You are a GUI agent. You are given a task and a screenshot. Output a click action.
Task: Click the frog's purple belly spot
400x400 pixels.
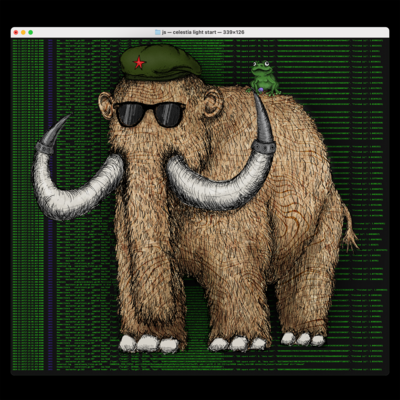click(262, 89)
